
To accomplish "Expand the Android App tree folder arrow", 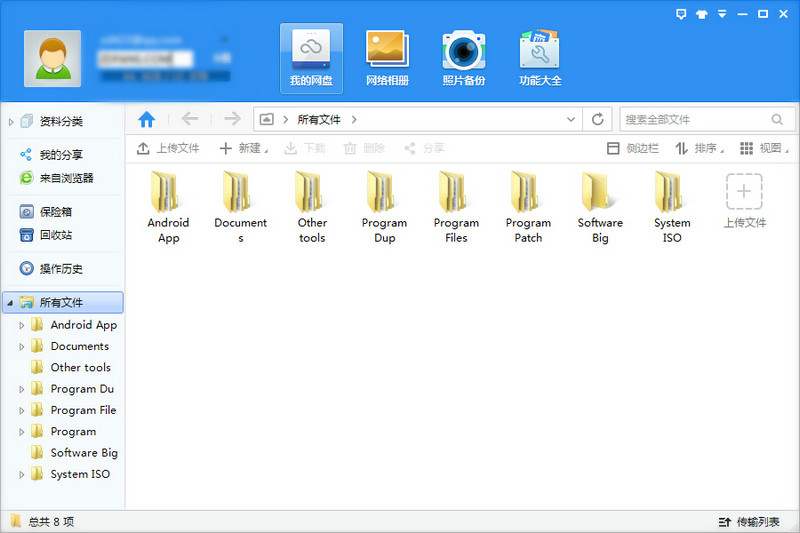I will 22,325.
